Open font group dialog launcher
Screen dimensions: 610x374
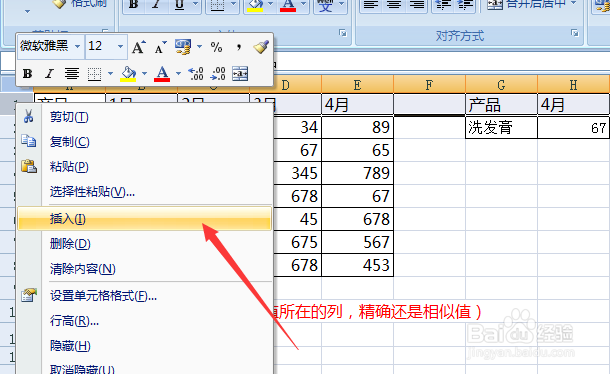tap(343, 33)
